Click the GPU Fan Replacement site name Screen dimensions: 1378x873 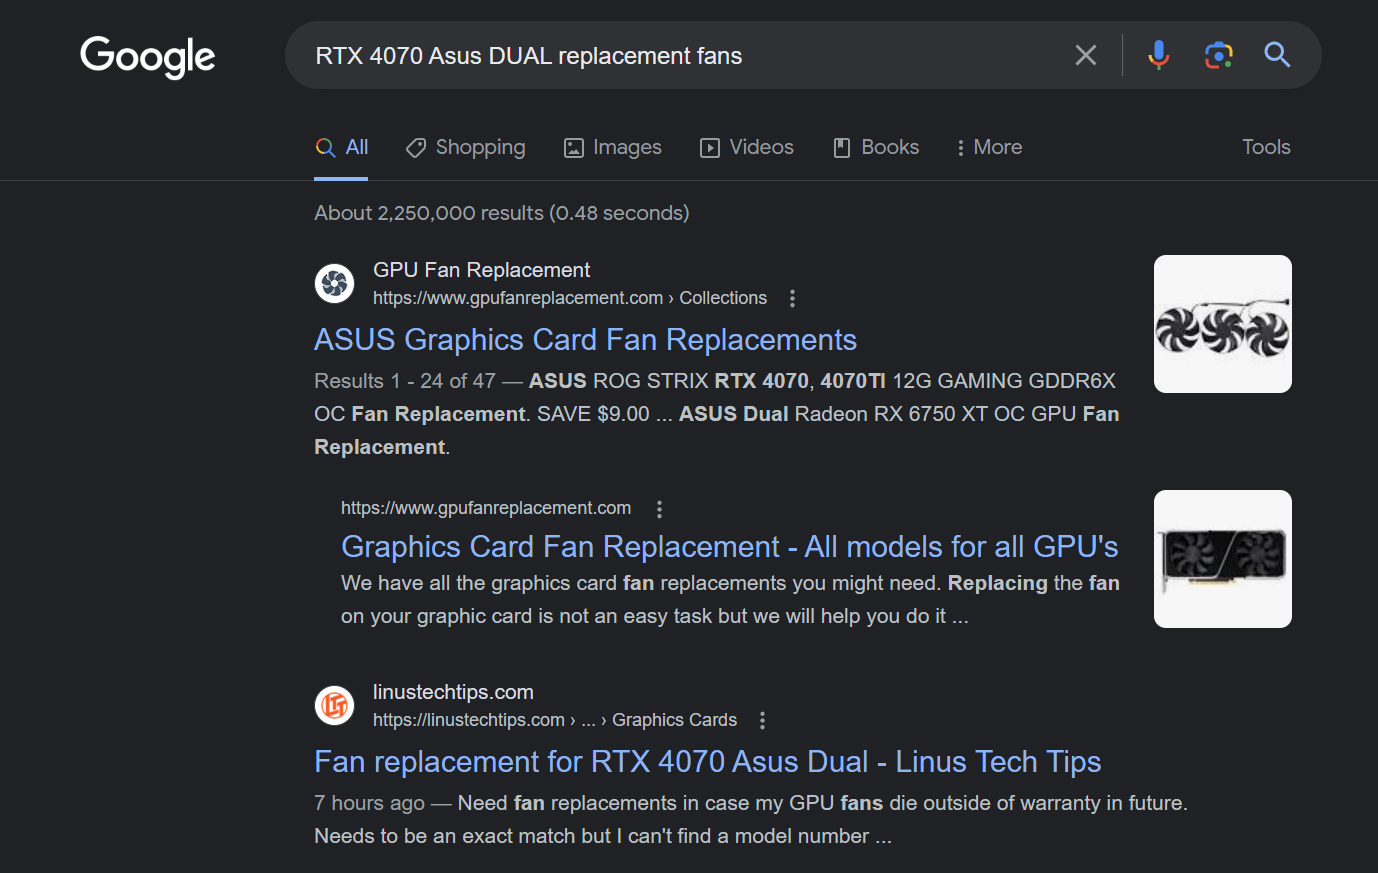(481, 270)
